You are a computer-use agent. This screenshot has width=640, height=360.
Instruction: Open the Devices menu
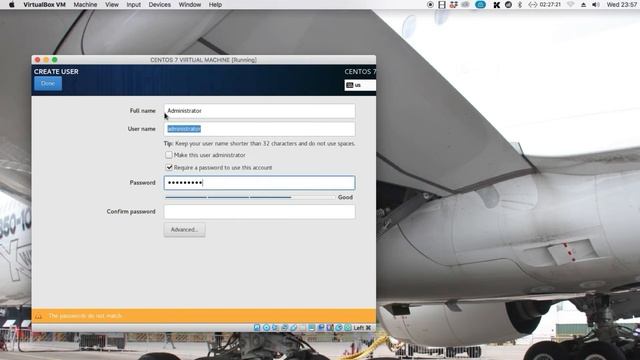160,4
